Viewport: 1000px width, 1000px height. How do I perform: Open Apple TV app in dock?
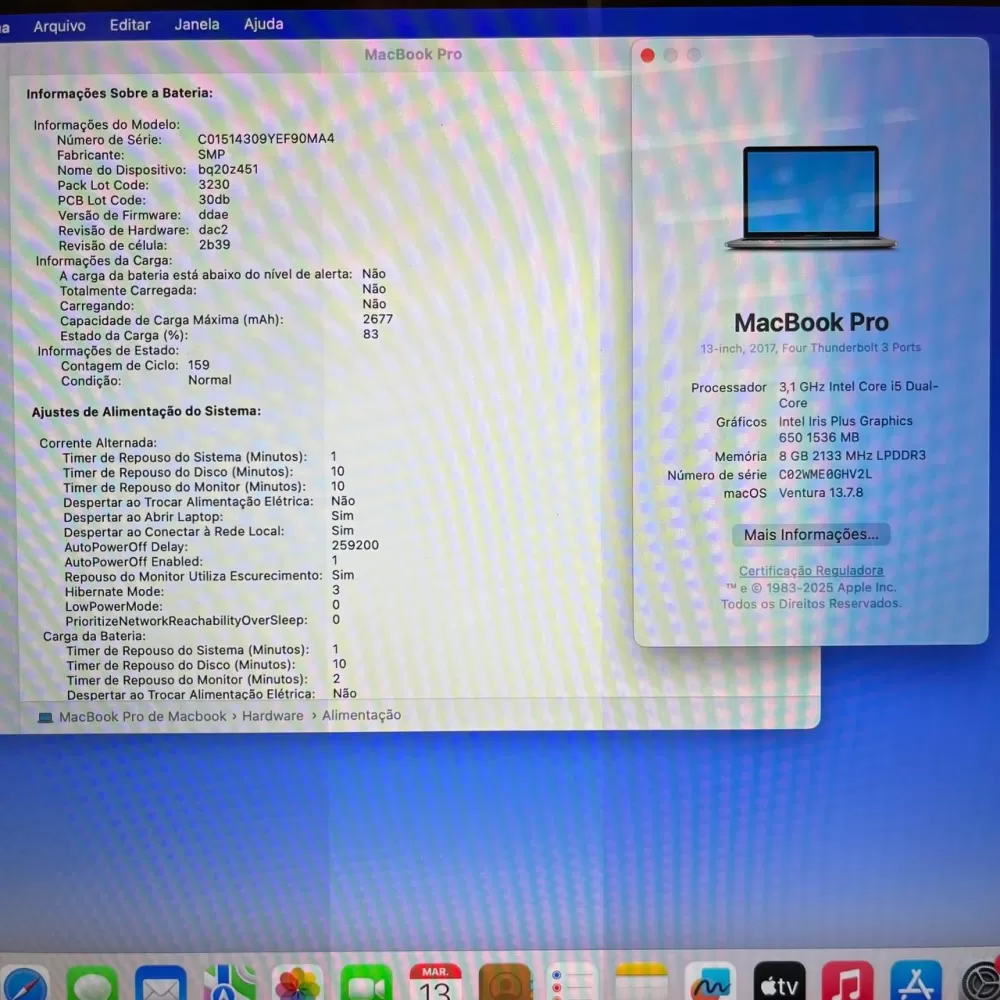[779, 984]
